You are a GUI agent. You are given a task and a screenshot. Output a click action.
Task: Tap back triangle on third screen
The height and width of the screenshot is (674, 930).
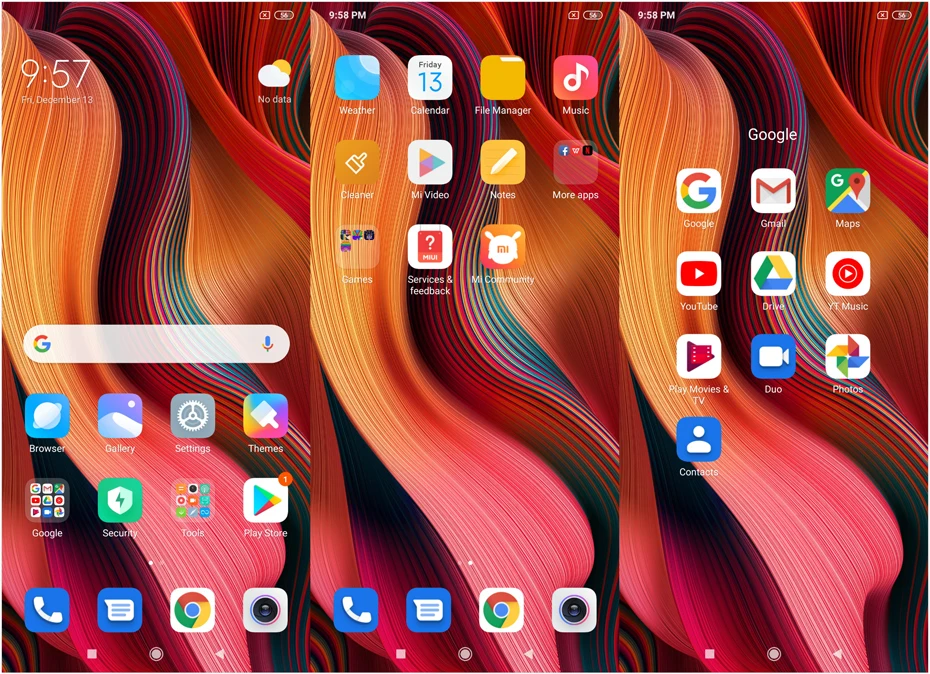838,654
